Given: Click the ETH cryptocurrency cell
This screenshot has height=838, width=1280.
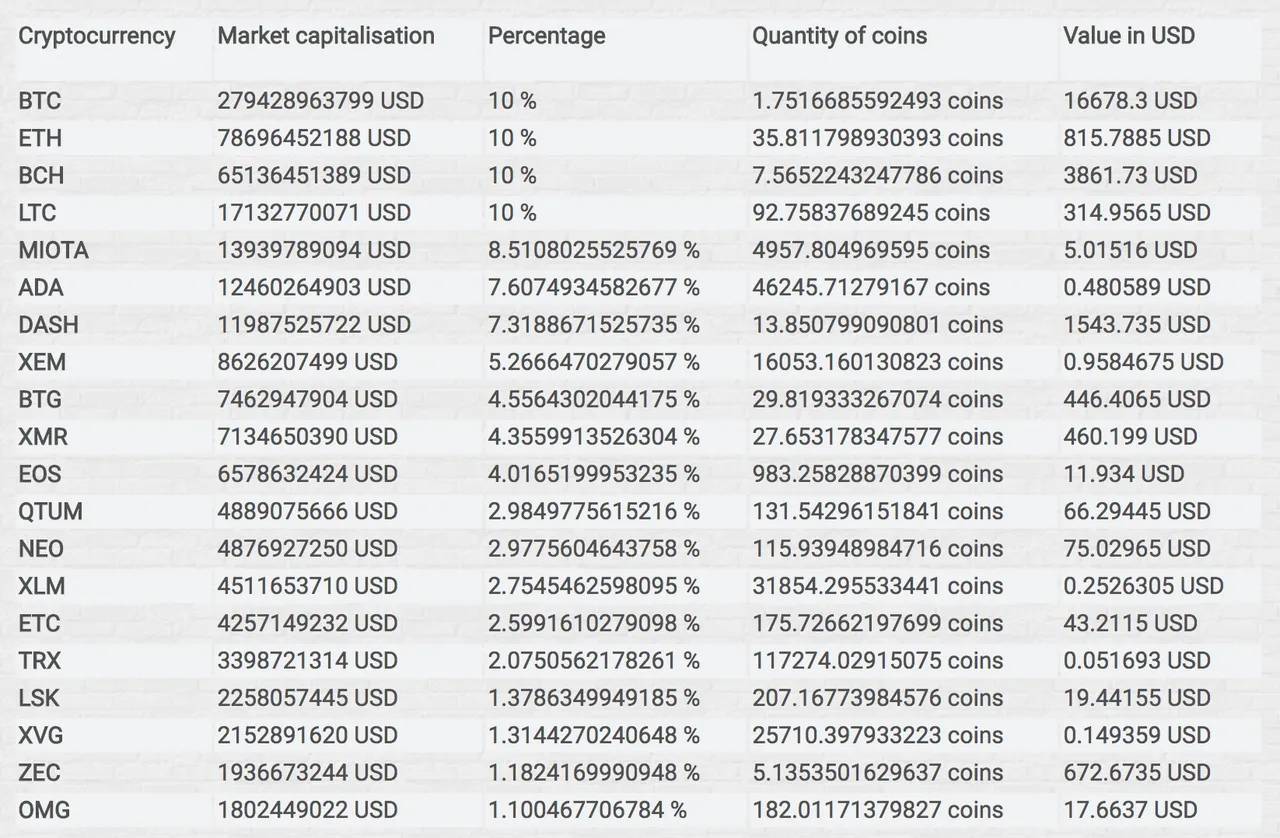Looking at the screenshot, I should click(x=40, y=138).
